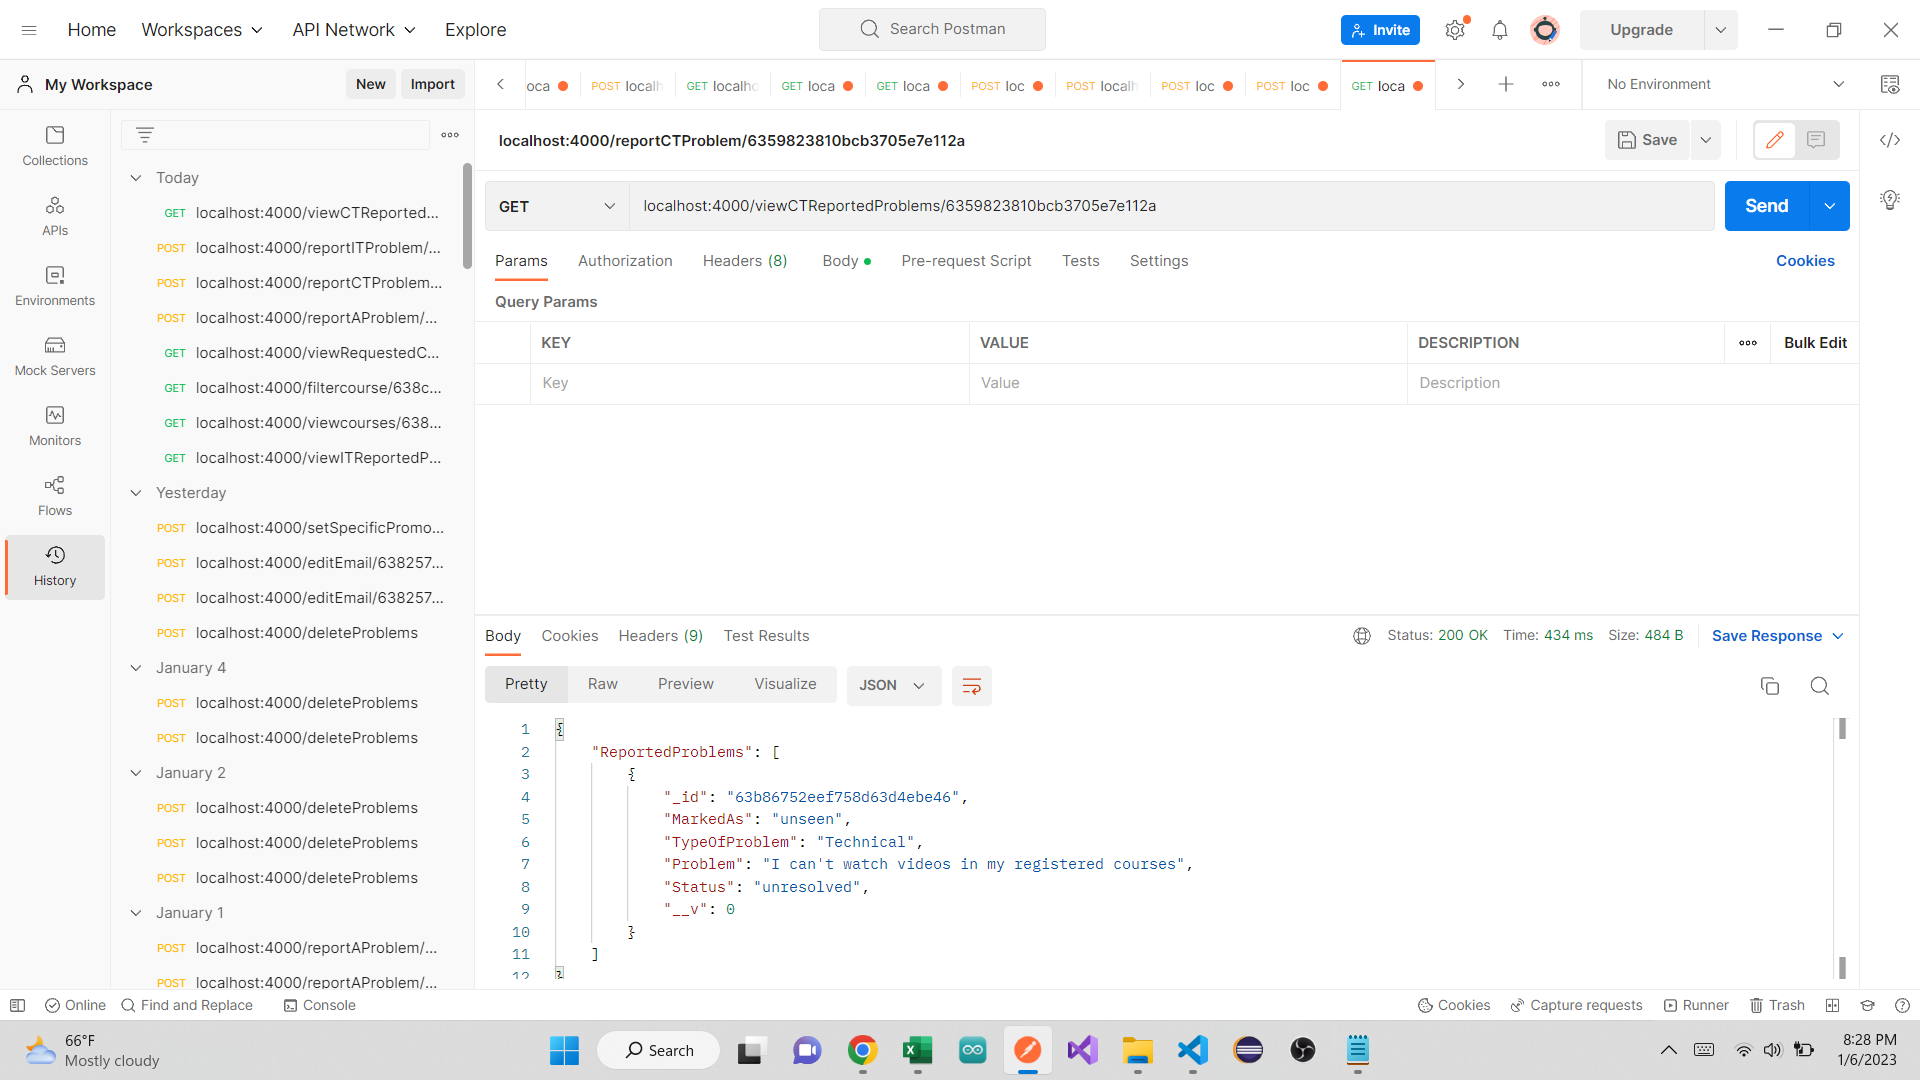Copy response body to clipboard

(1769, 686)
